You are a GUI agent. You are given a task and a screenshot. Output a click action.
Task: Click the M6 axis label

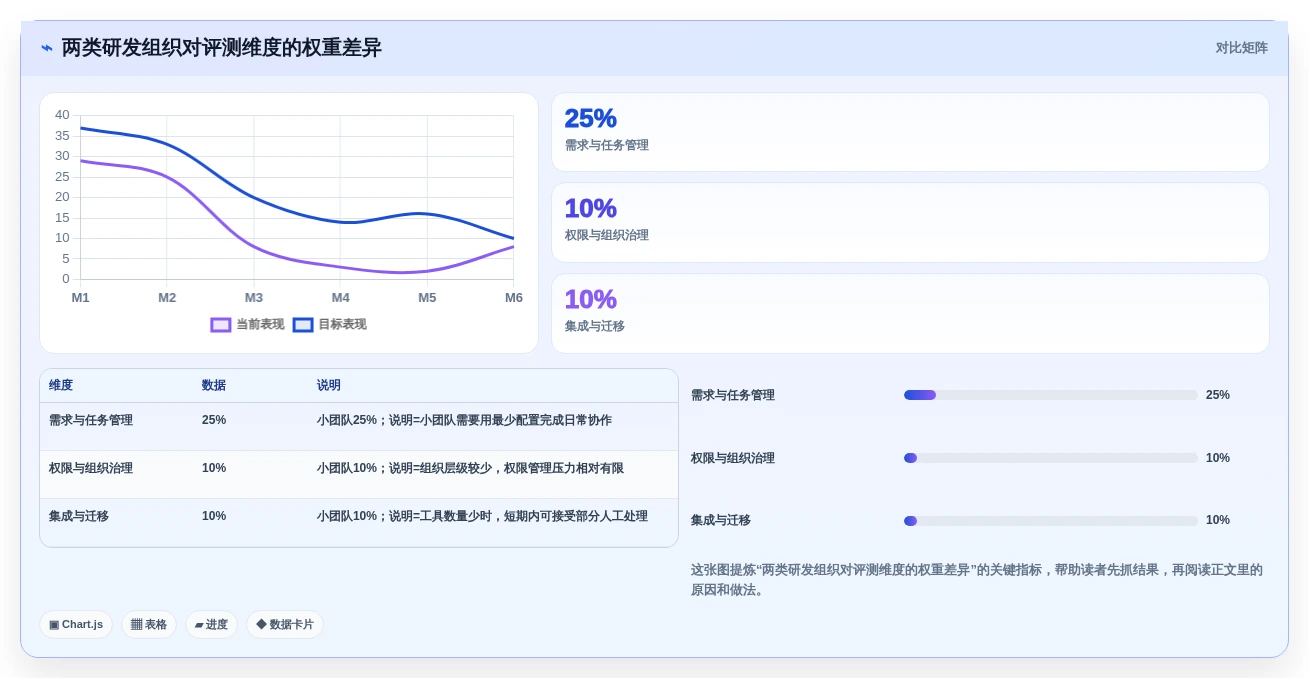(514, 298)
